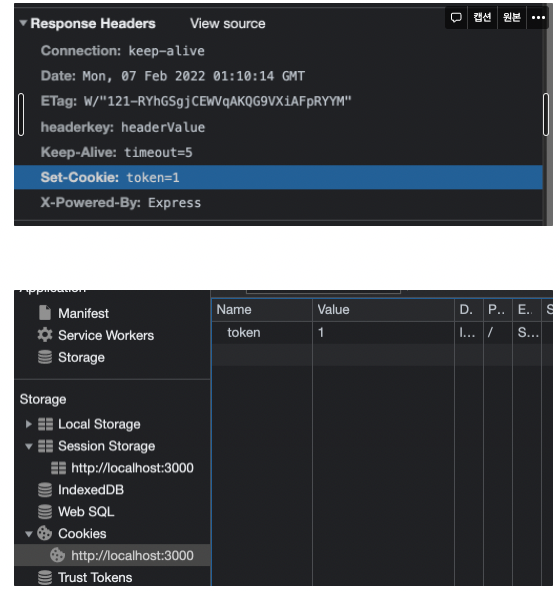Click the cookie expires cell S...
This screenshot has width=559, height=591.
coord(527,332)
